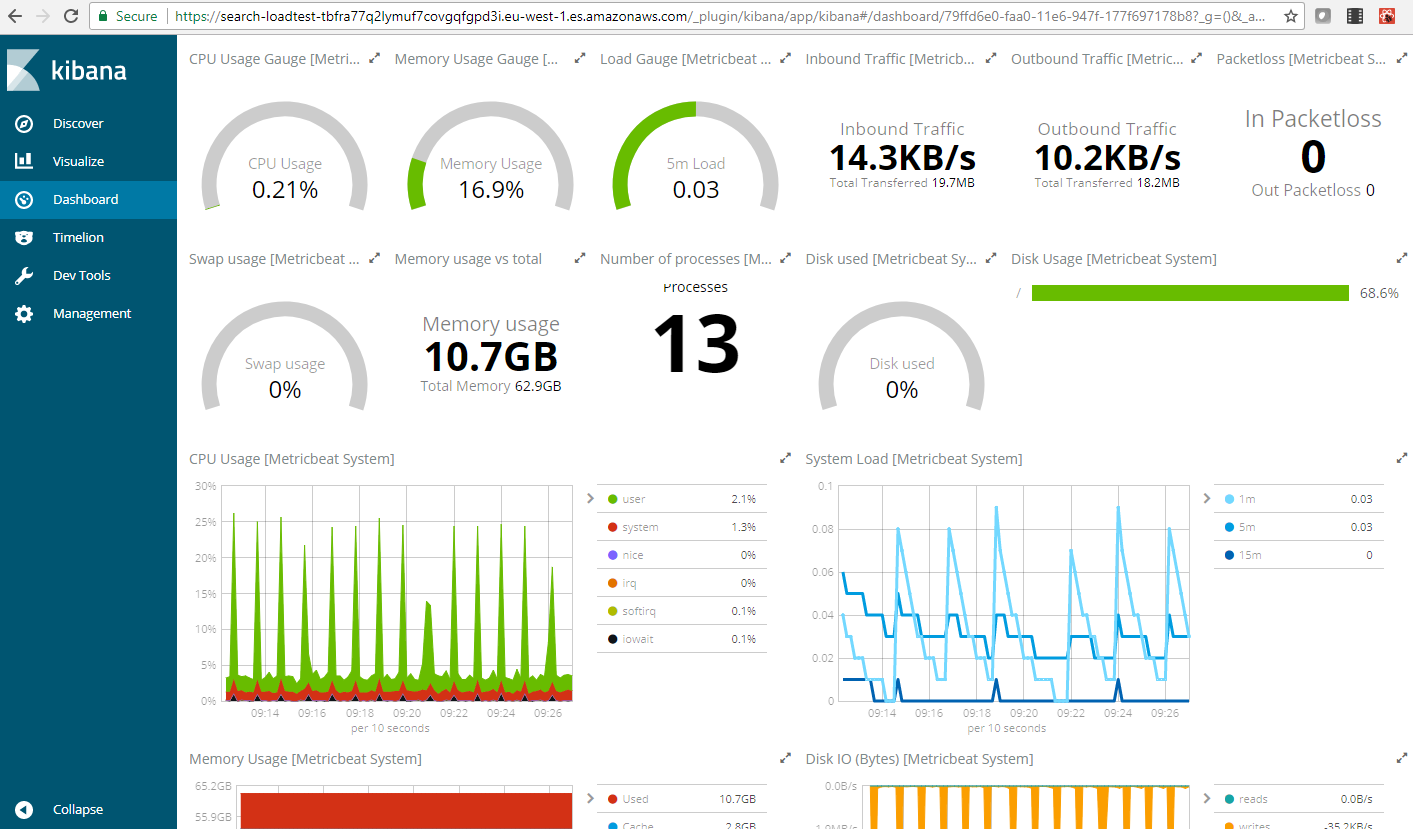This screenshot has height=829, width=1413.
Task: Toggle the irq series in CPU legend
Action: coord(682,583)
